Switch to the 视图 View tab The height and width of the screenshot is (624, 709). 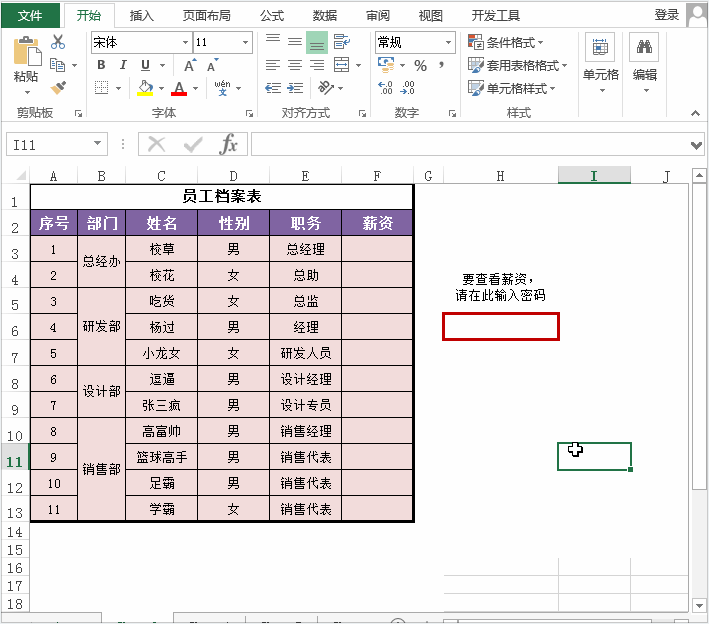pos(430,15)
